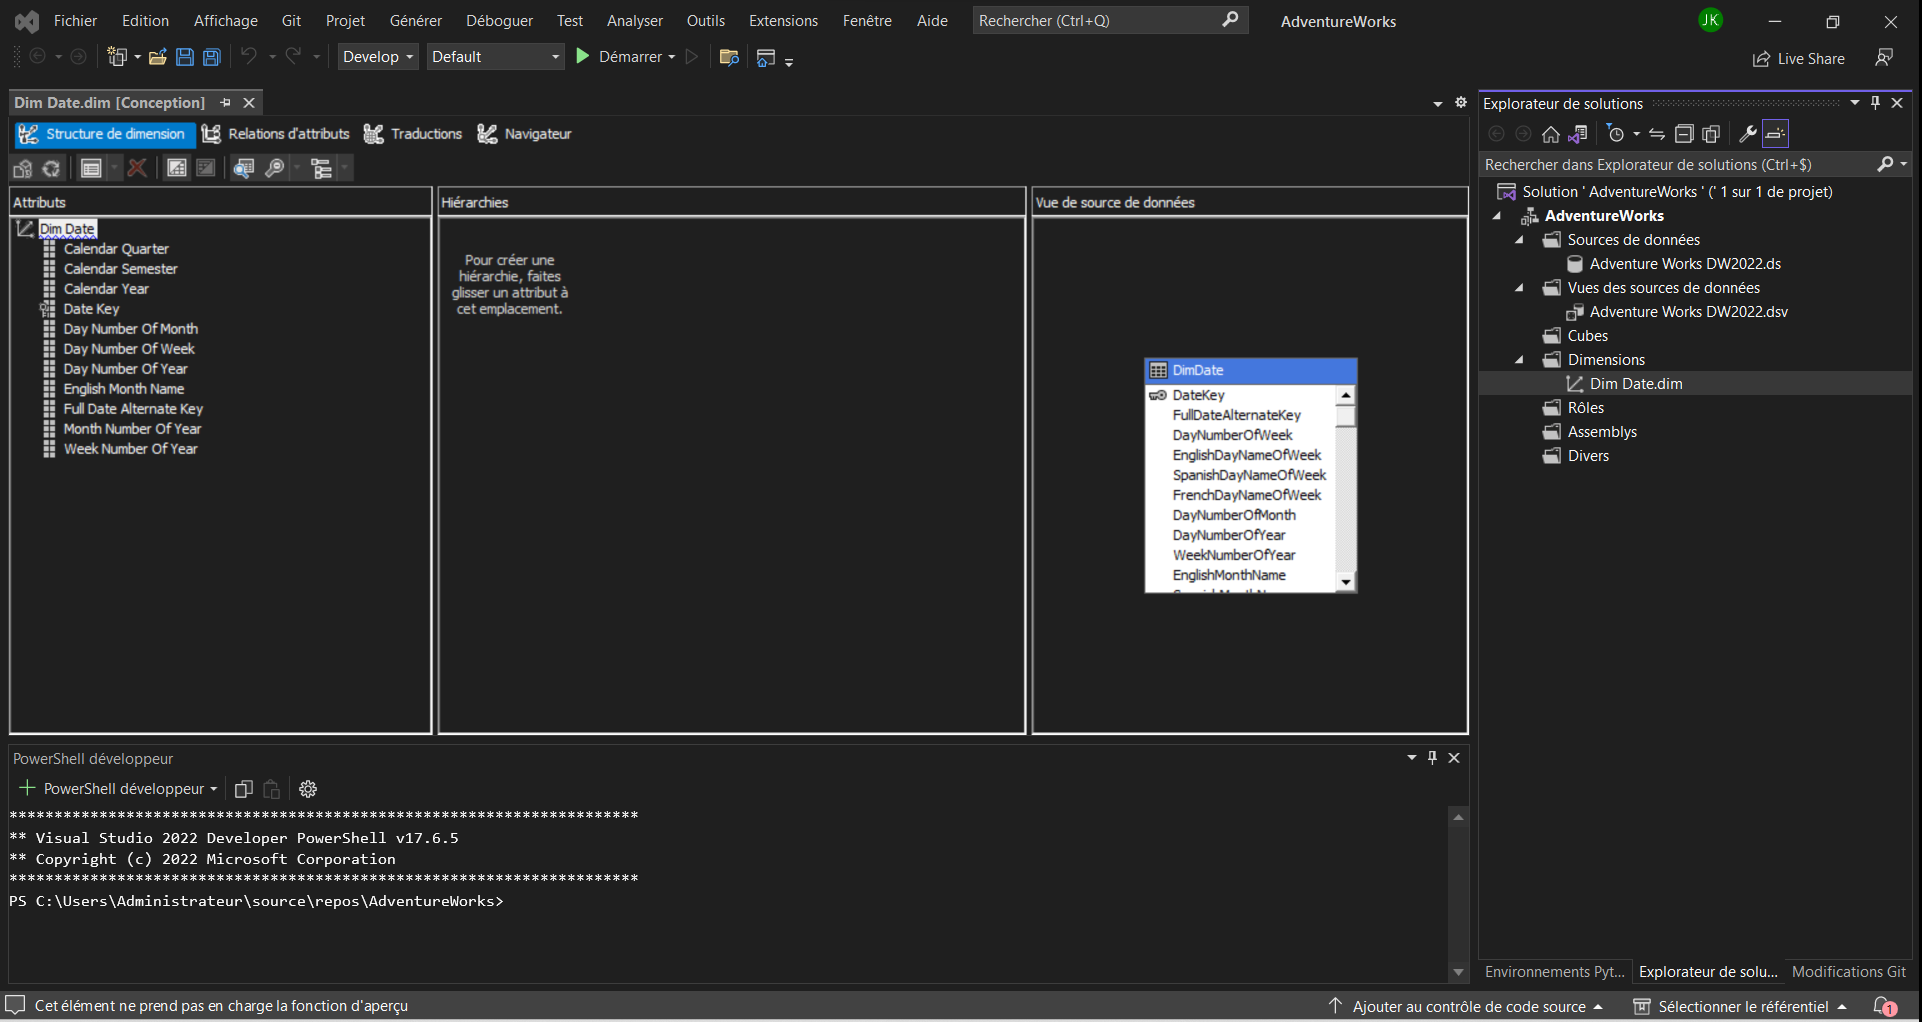Open the Extensions menu
This screenshot has height=1022, width=1922.
pyautogui.click(x=783, y=21)
